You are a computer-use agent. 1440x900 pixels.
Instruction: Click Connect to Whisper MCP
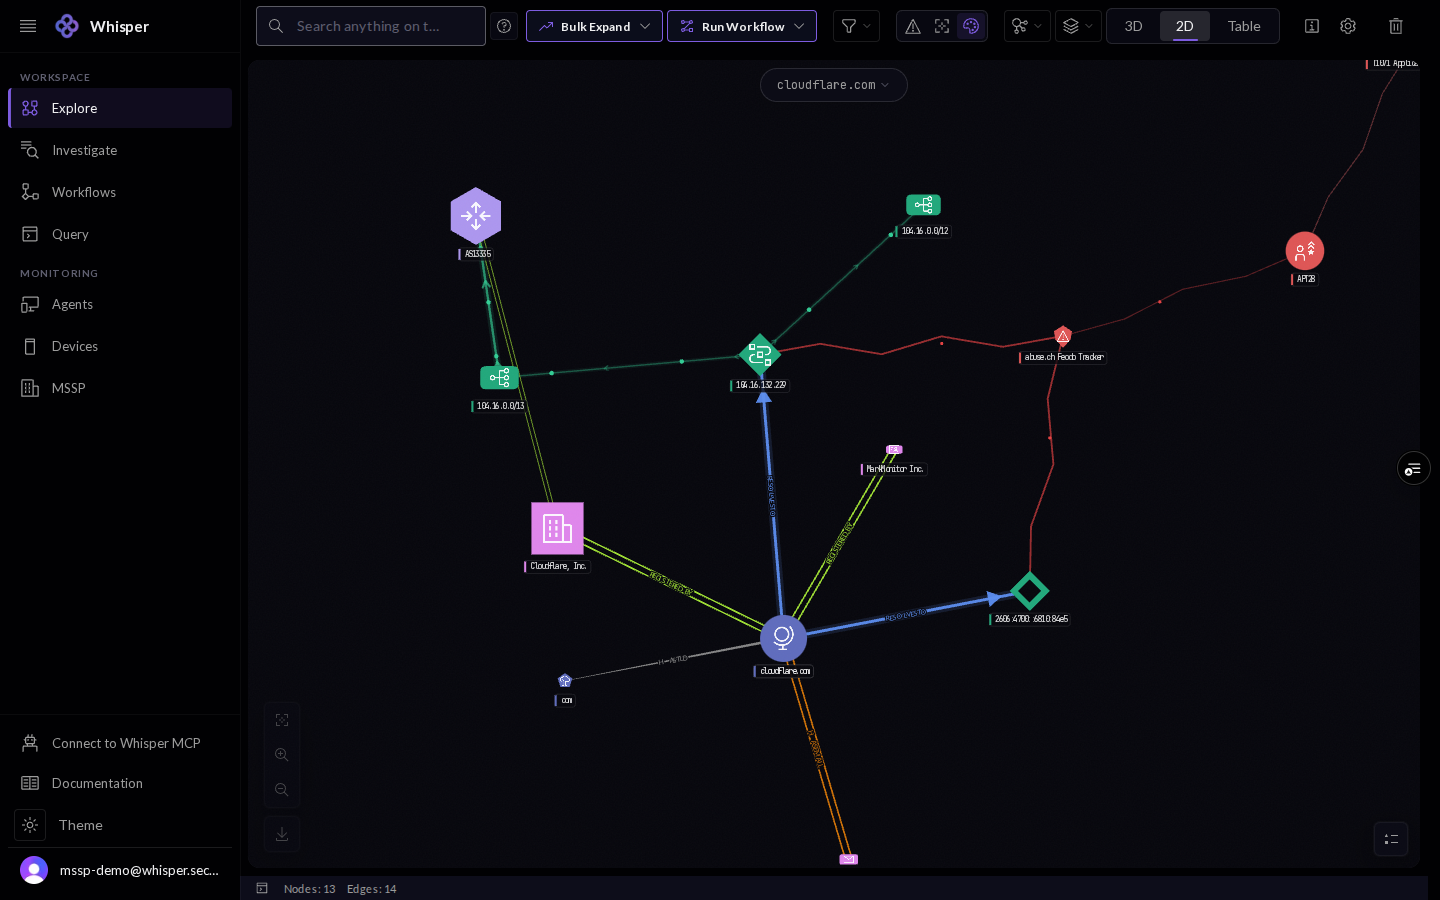click(120, 743)
